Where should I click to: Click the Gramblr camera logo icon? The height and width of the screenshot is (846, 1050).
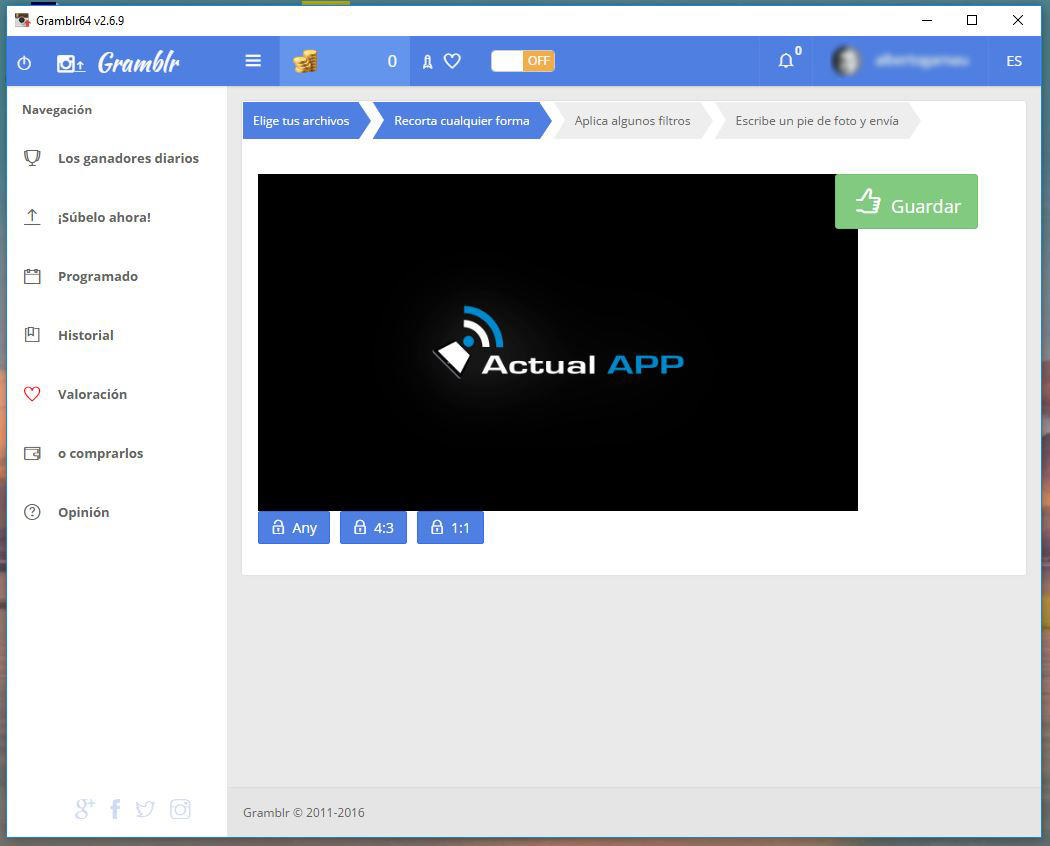pos(70,64)
